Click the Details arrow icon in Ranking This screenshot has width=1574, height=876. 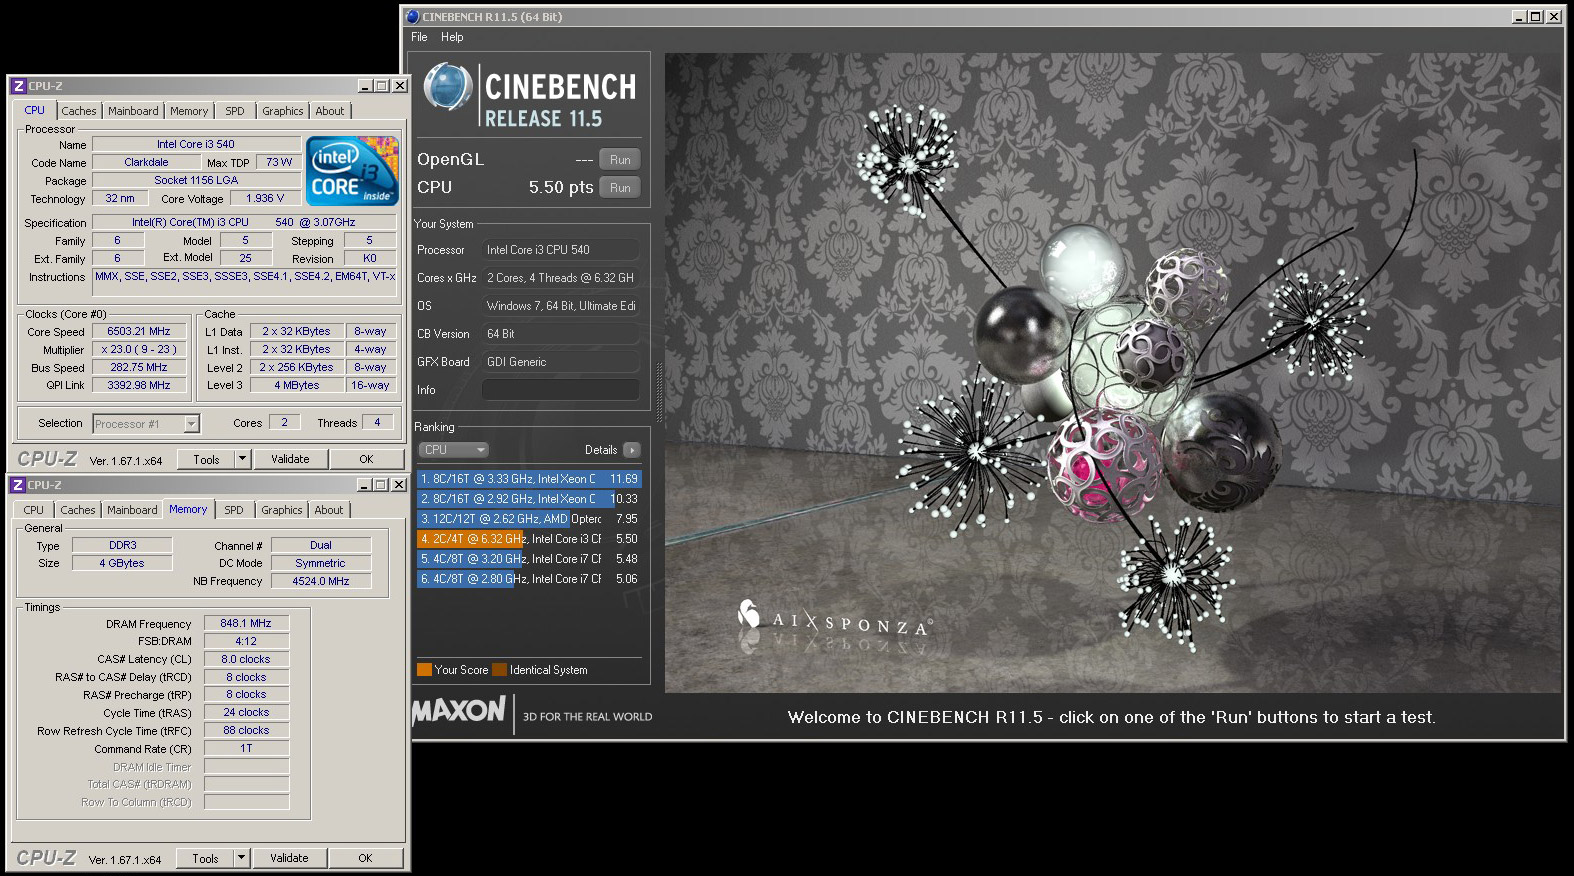point(631,450)
